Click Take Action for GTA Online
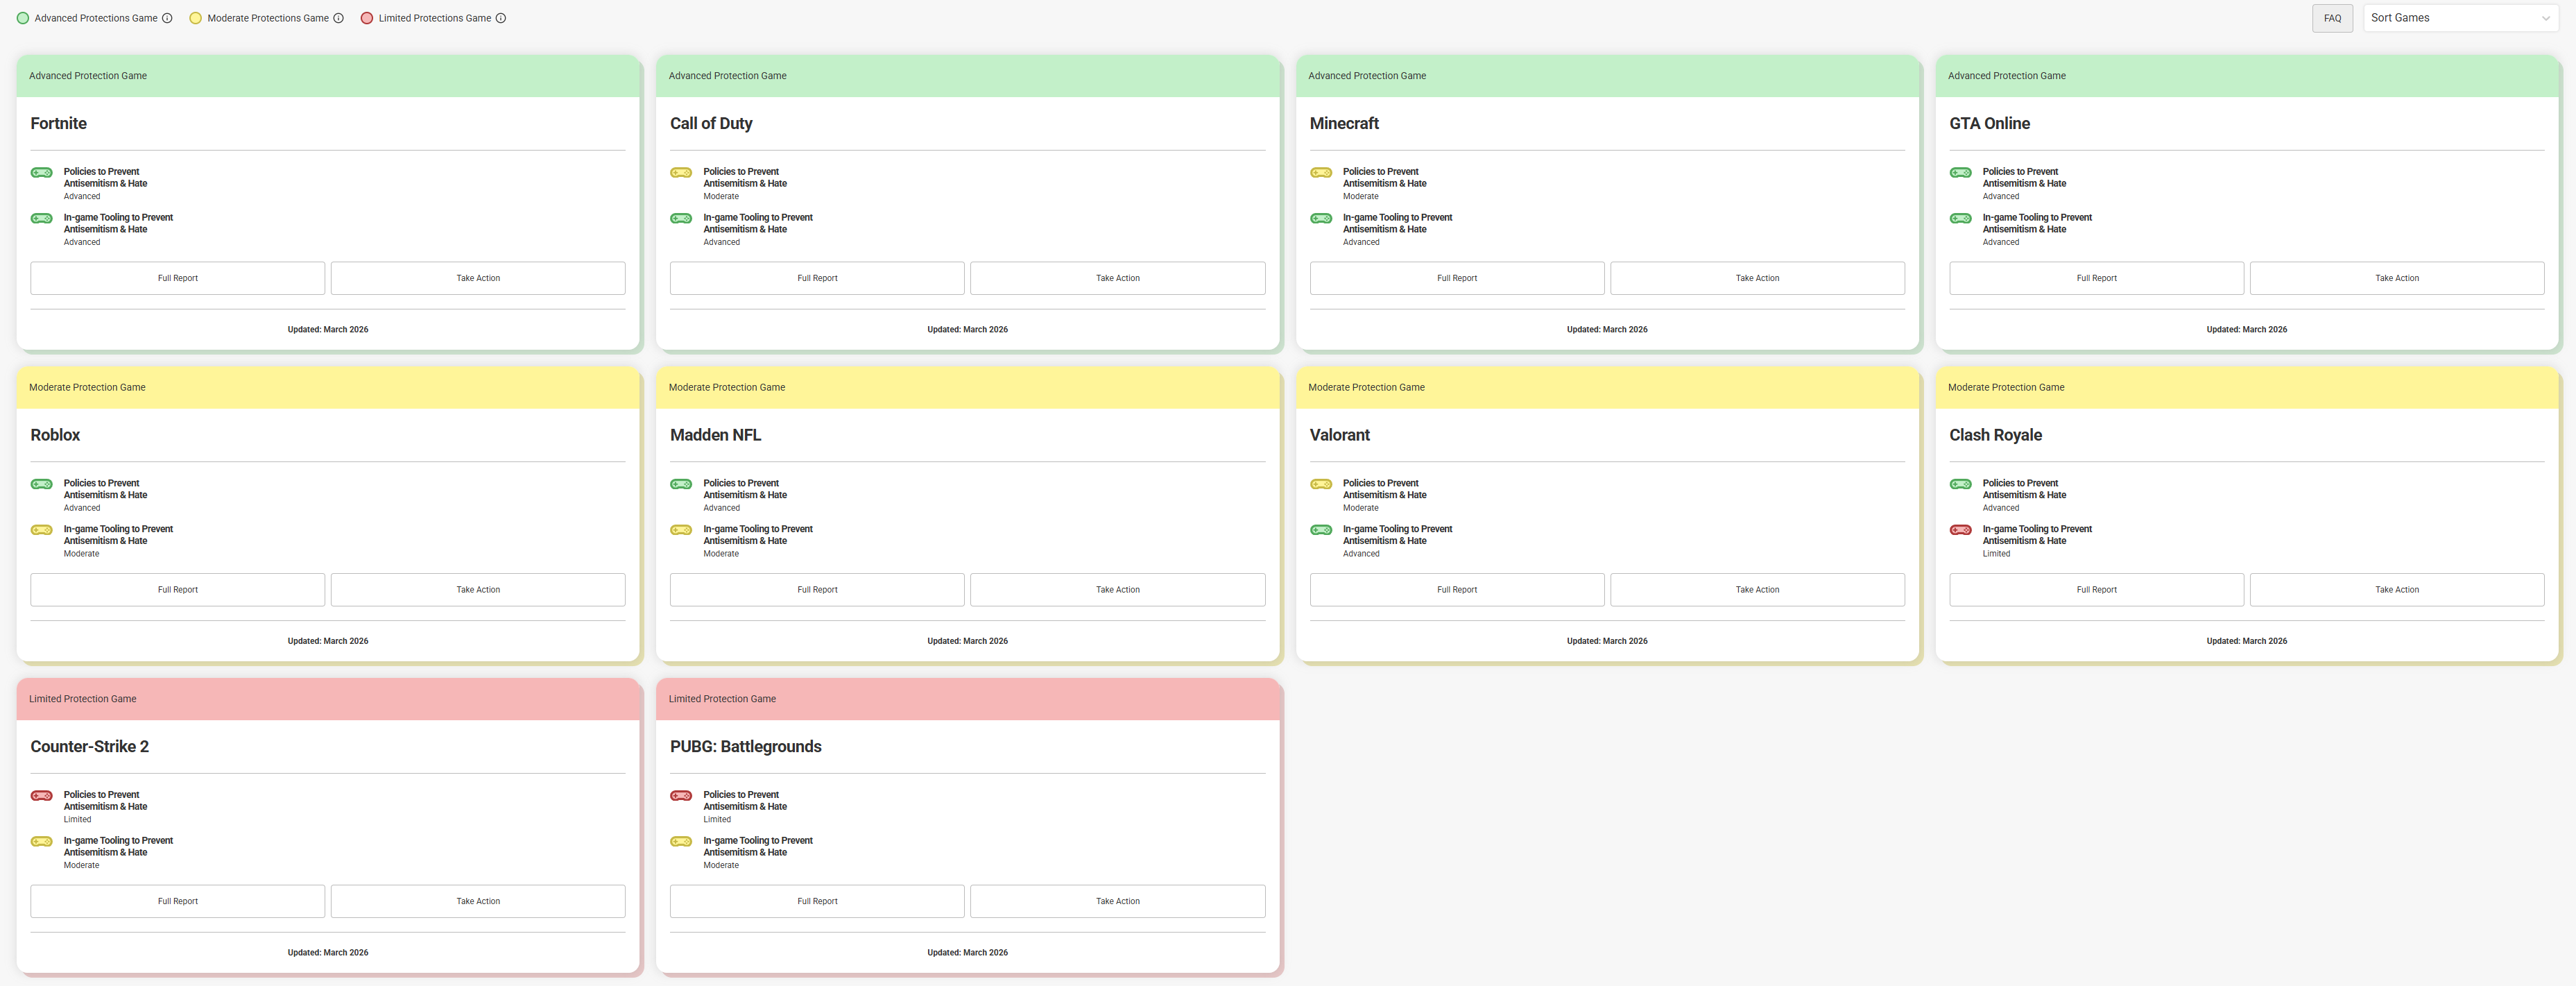This screenshot has height=986, width=2576. [x=2396, y=278]
